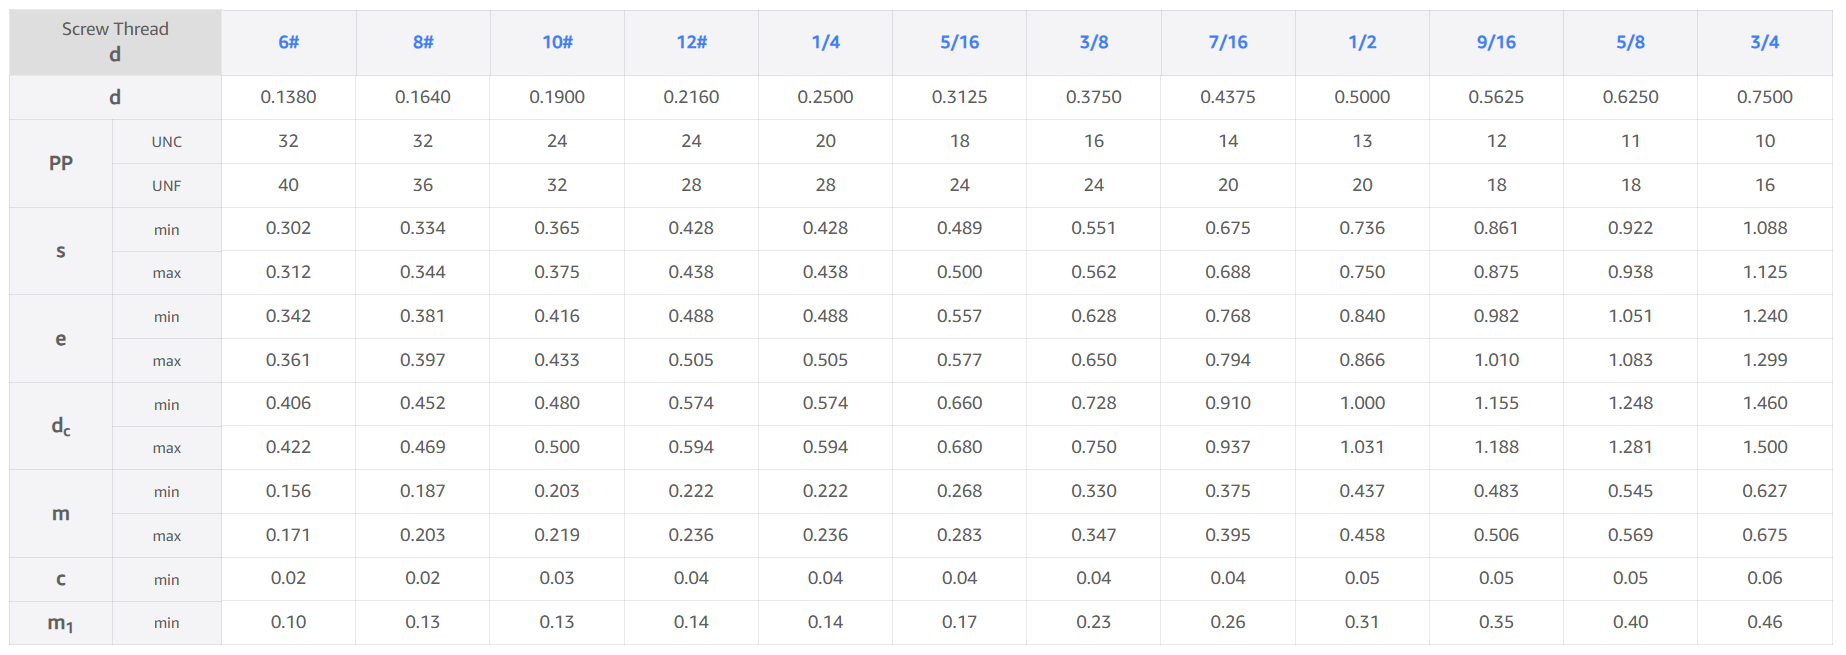Select the m1 row label
The height and width of the screenshot is (655, 1846).
(x=61, y=623)
